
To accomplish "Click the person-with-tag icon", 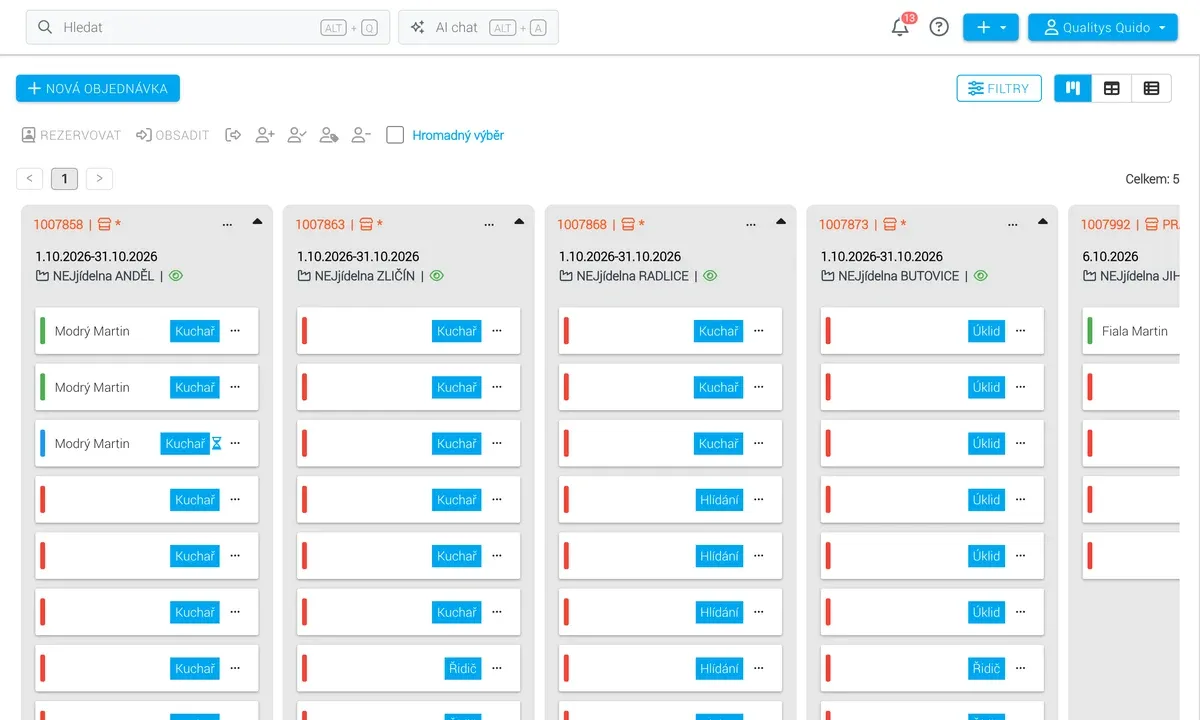I will click(x=329, y=135).
